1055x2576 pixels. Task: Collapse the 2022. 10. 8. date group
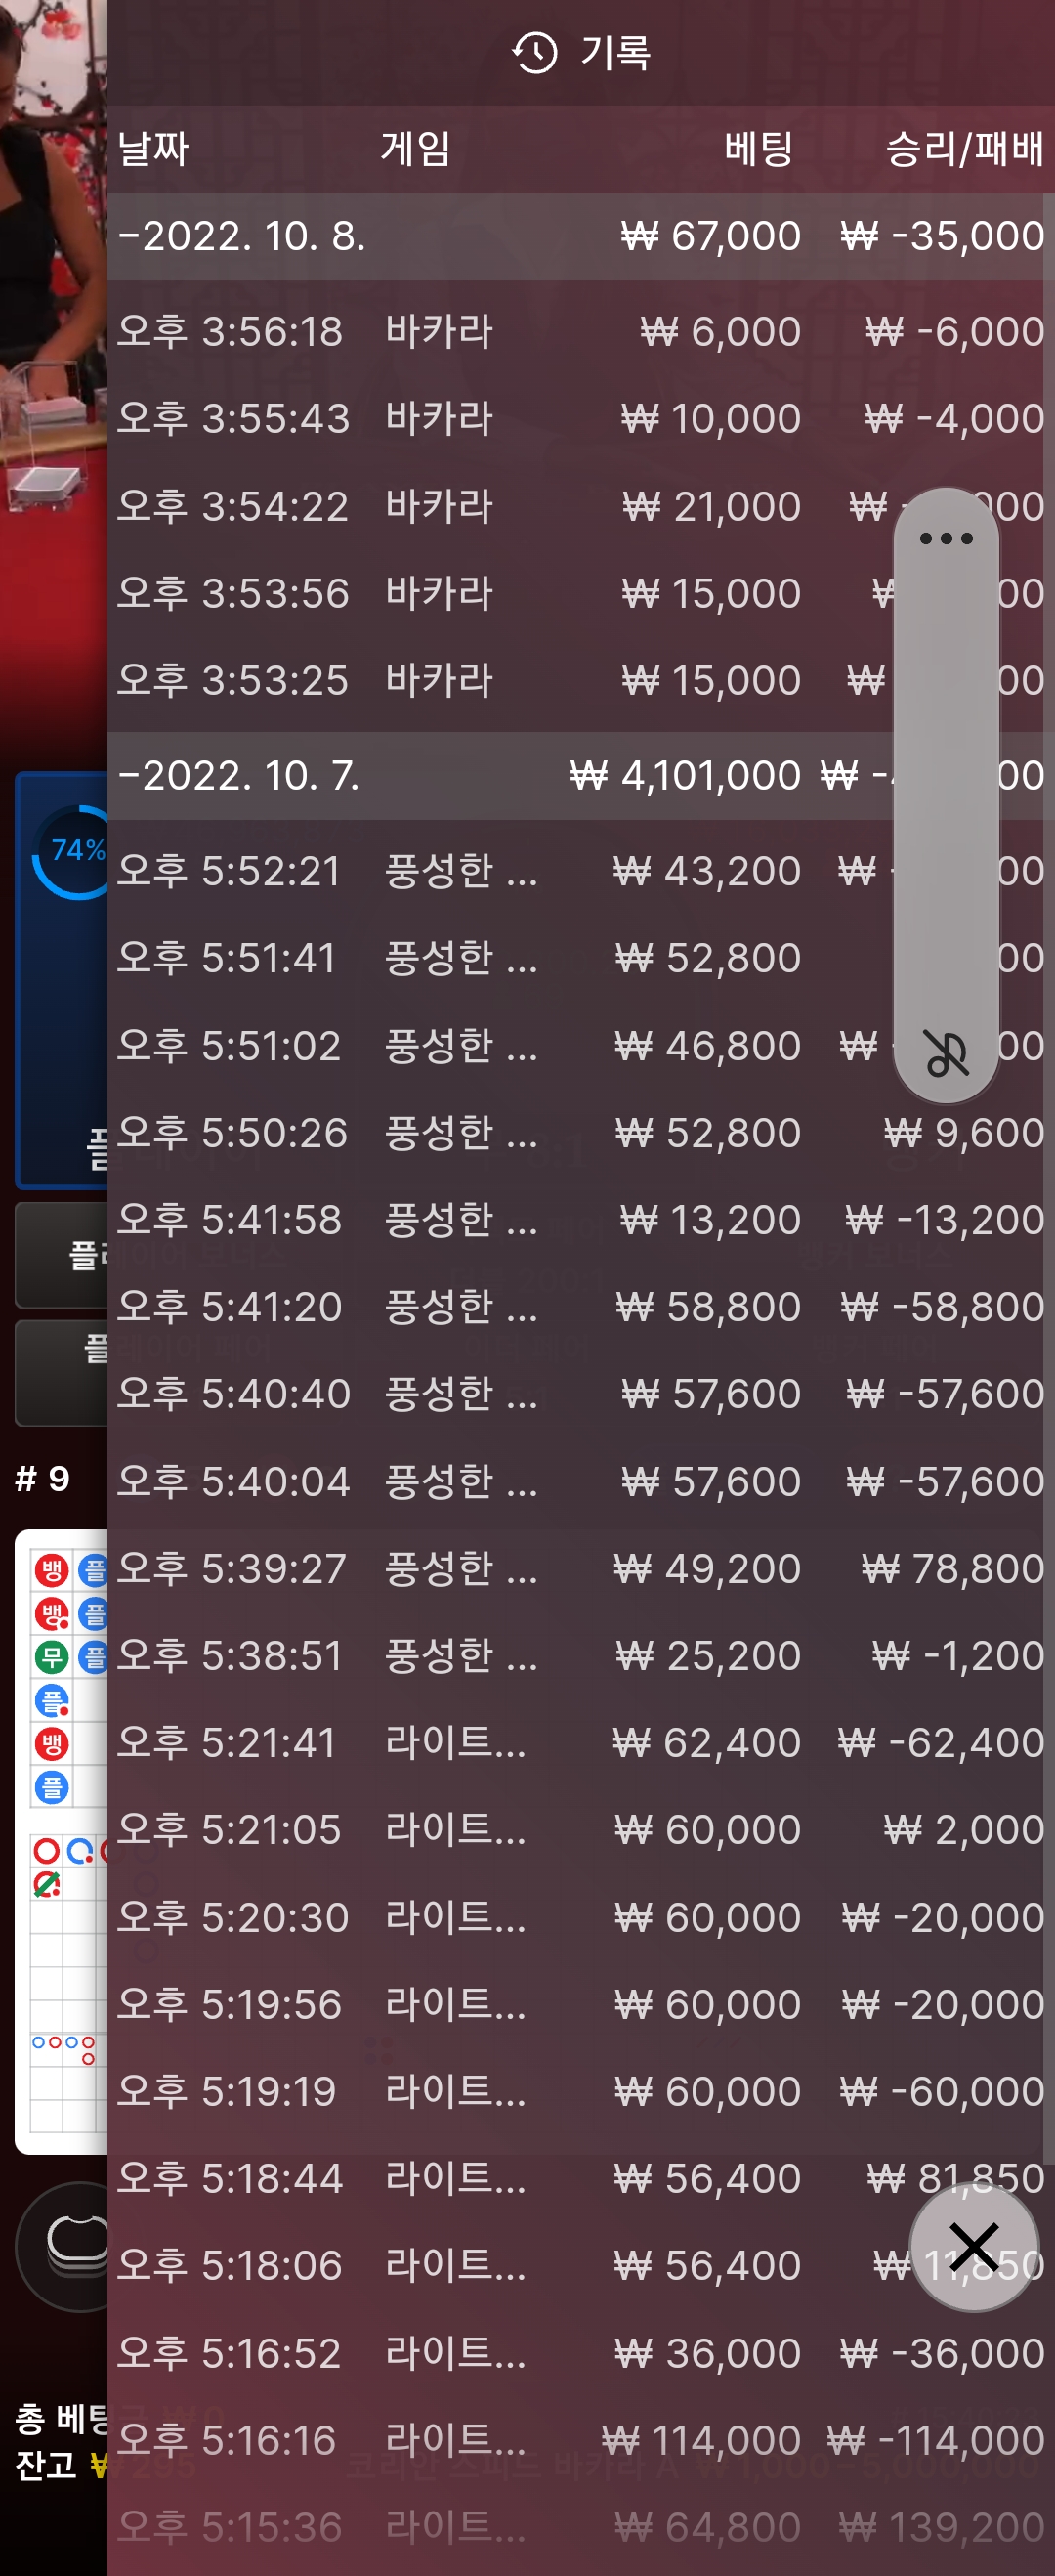coord(240,237)
